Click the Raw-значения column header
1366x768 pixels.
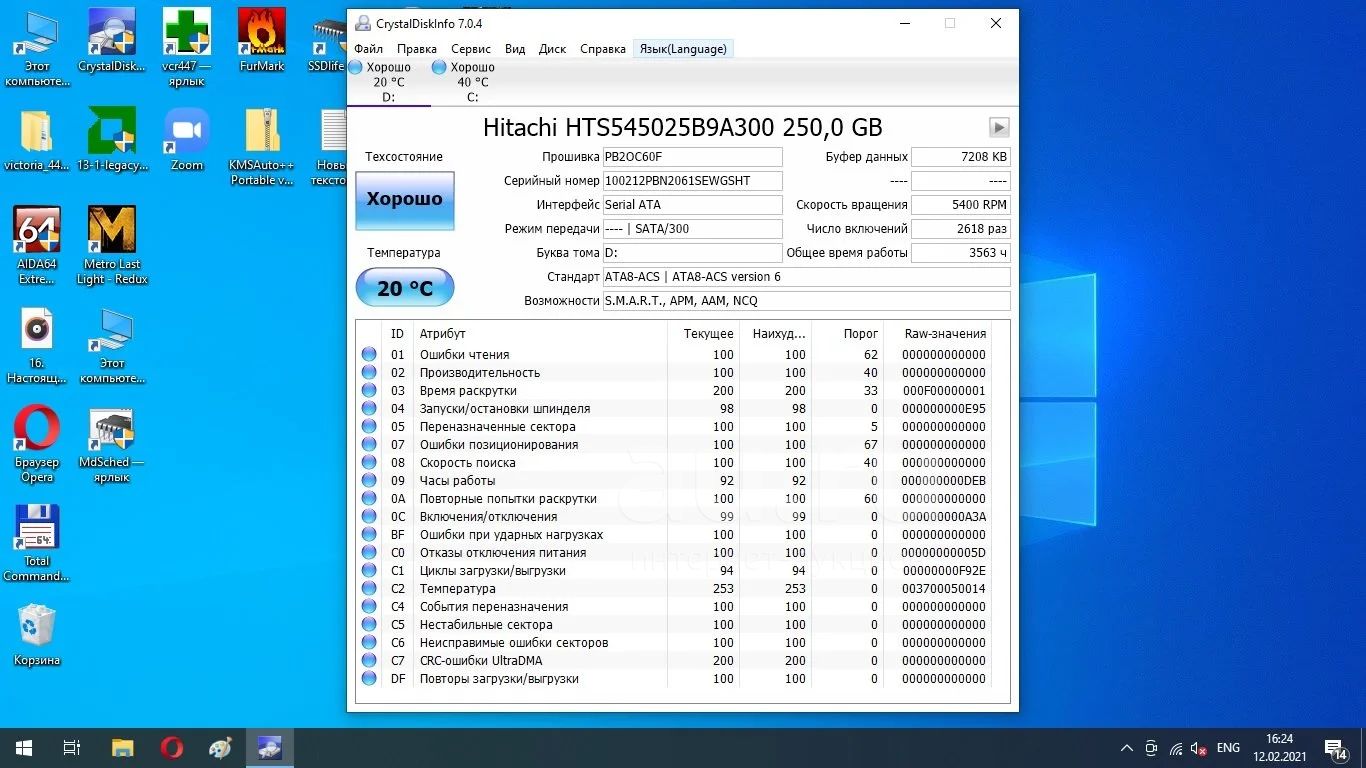945,334
